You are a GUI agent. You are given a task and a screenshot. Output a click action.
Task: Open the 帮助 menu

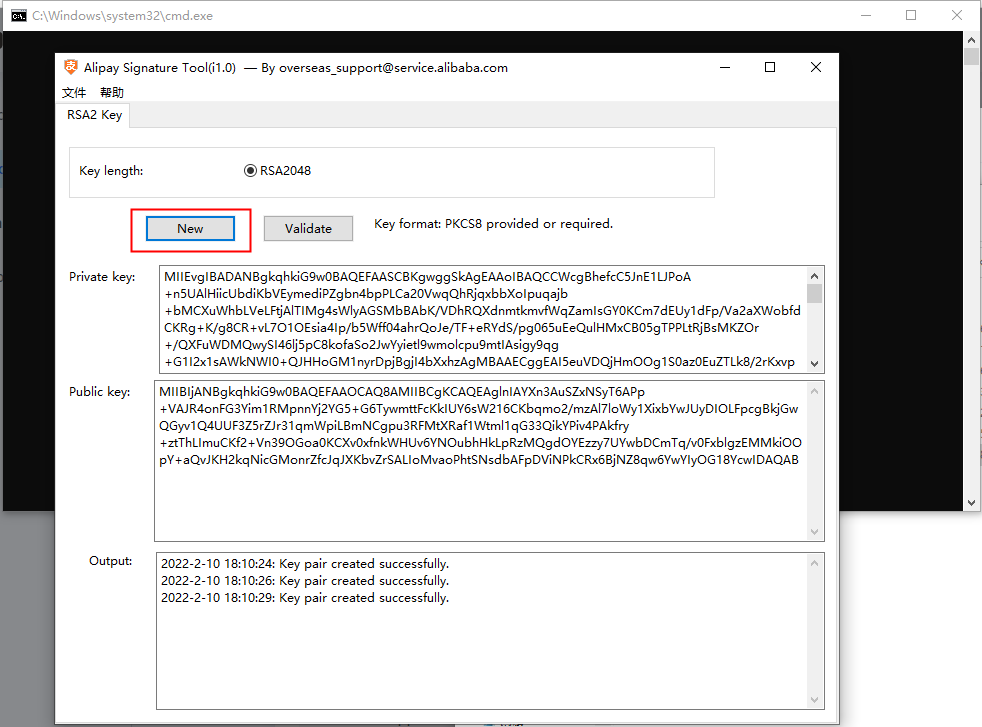pyautogui.click(x=112, y=93)
